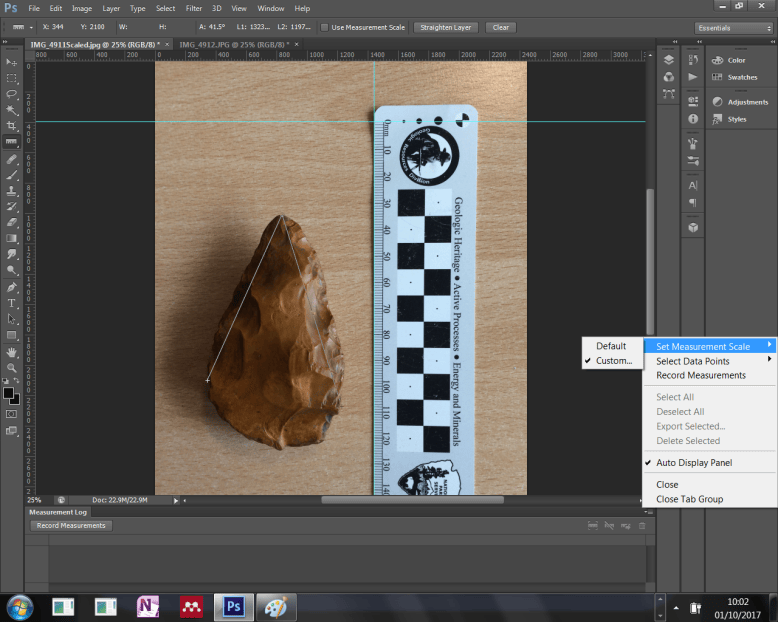Select the Rectangular Marquee tool
The height and width of the screenshot is (622, 778).
click(x=11, y=78)
